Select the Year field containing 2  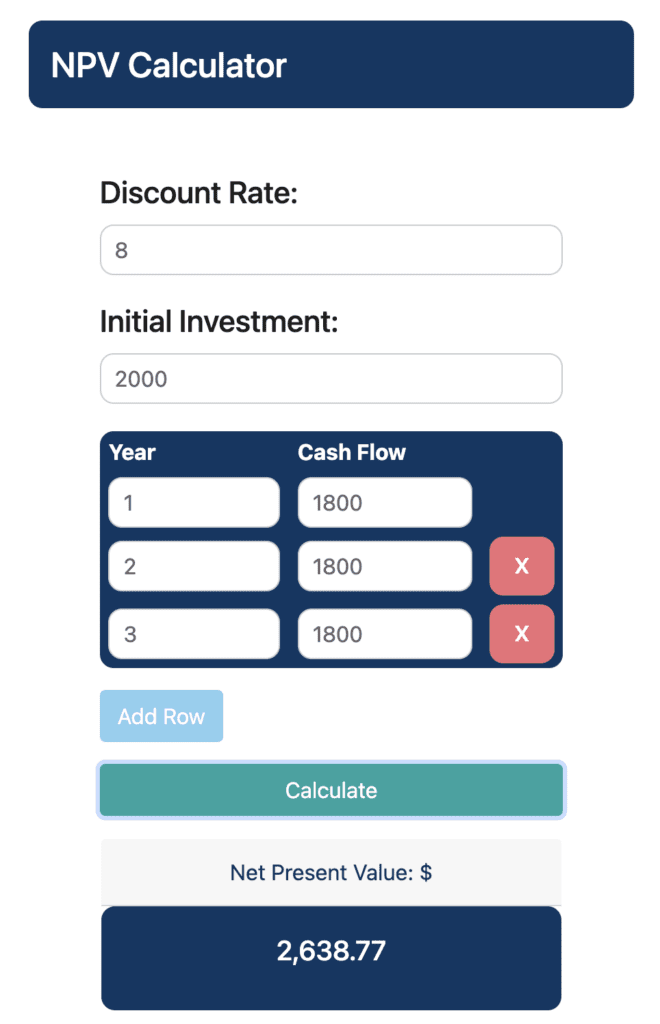click(x=194, y=566)
